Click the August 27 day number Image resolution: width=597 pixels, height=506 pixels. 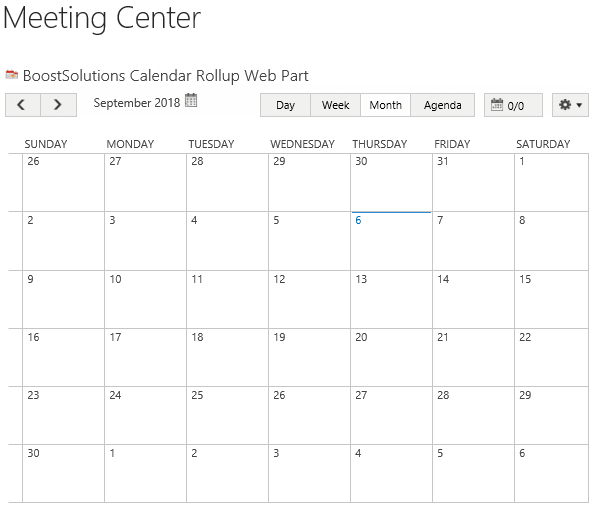coord(115,161)
